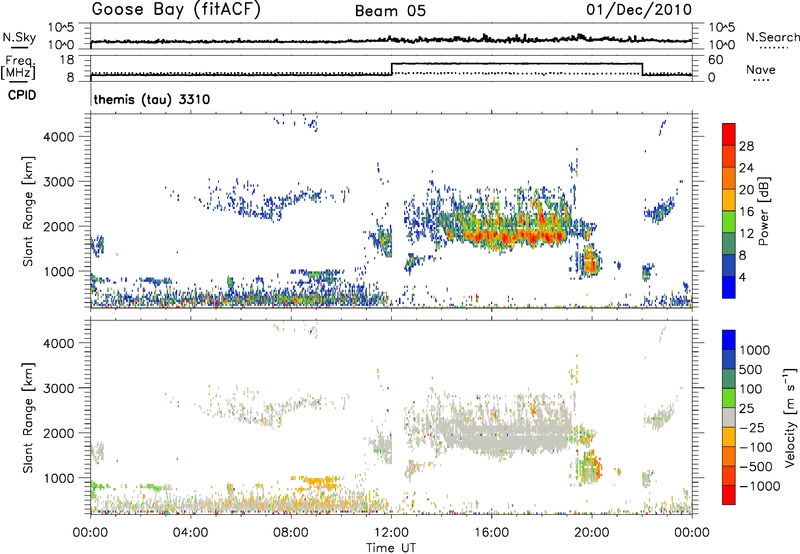This screenshot has height=554, width=800.
Task: Click Power colorbar segment between 16 and 20
Action: coord(729,199)
